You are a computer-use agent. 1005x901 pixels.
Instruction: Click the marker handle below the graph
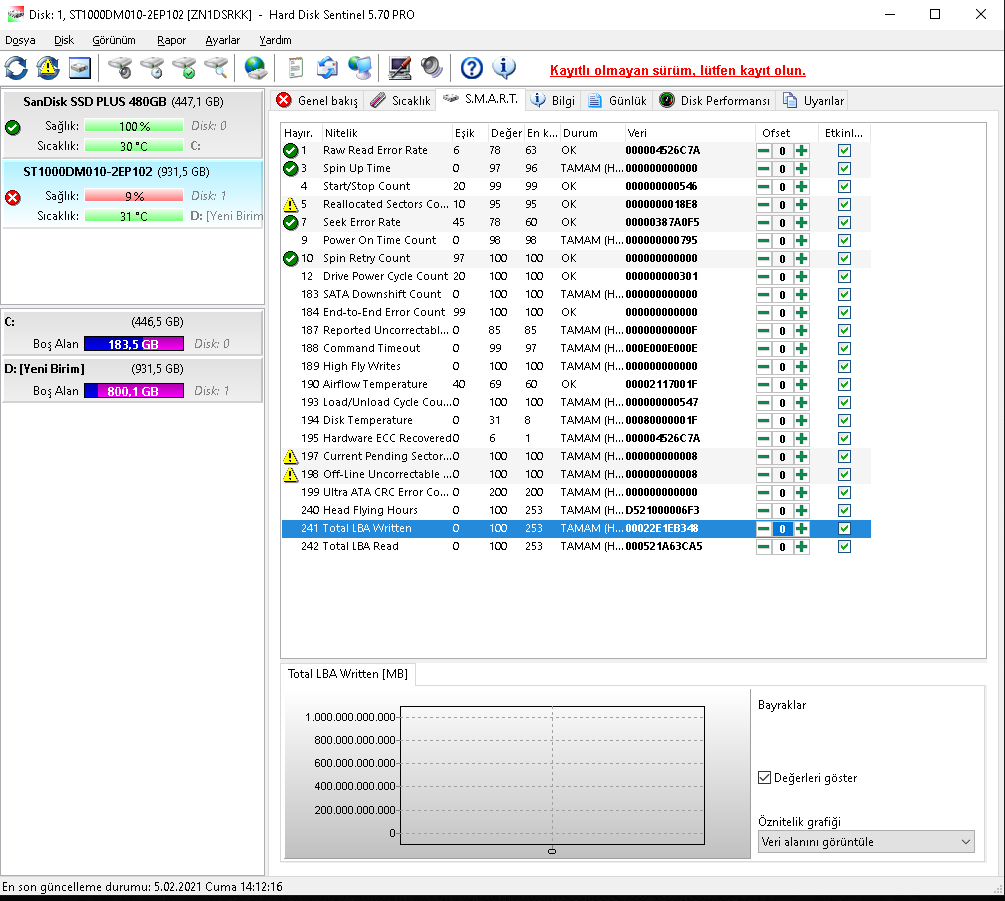[x=552, y=851]
